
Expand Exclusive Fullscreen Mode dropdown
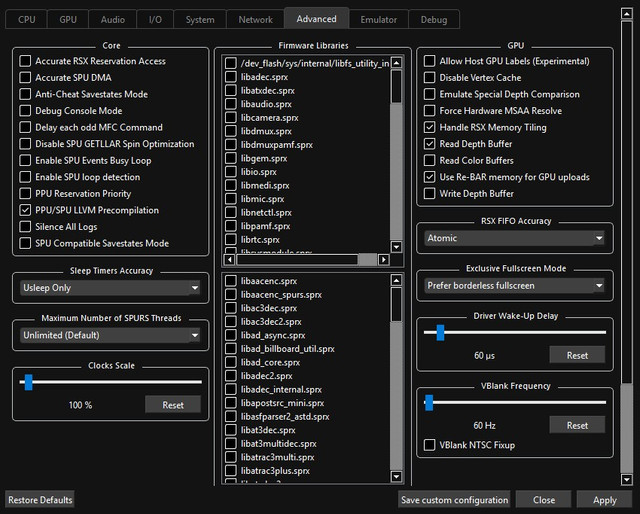click(514, 285)
